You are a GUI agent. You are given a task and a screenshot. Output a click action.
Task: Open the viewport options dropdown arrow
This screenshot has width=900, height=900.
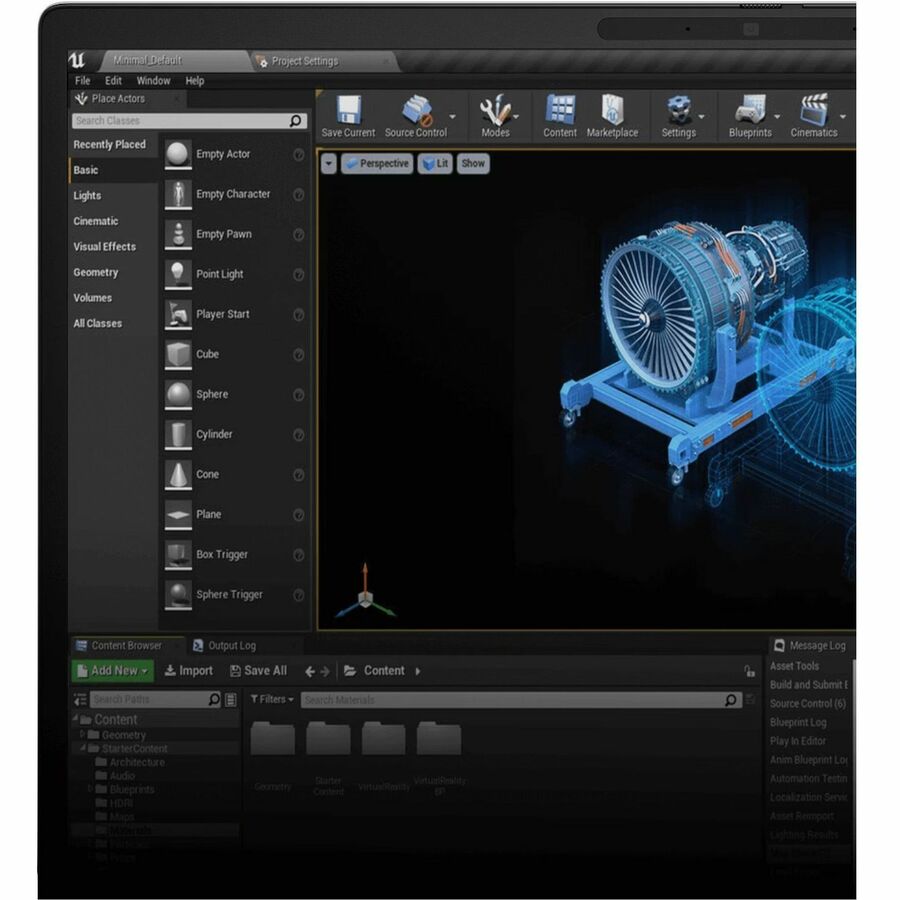[329, 163]
